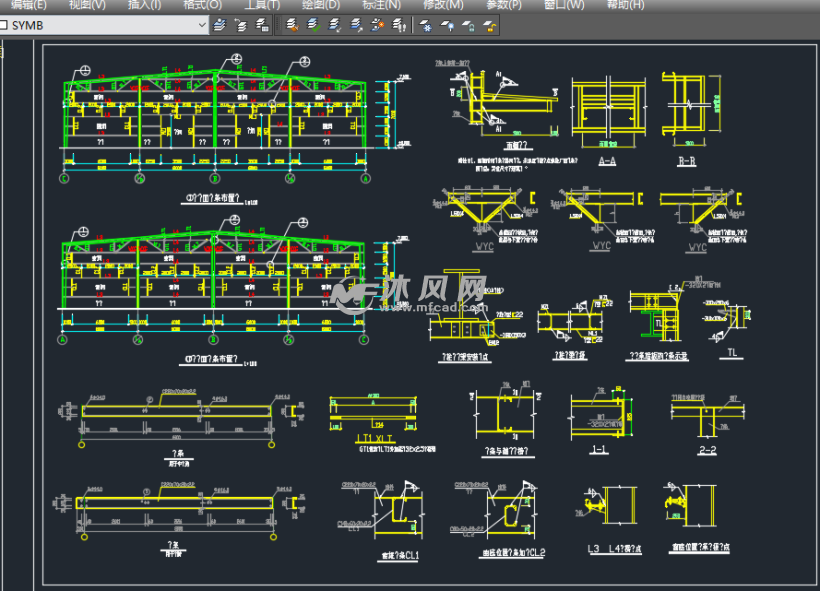The width and height of the screenshot is (820, 591).
Task: Open the 绘图(D) menu
Action: point(320,5)
